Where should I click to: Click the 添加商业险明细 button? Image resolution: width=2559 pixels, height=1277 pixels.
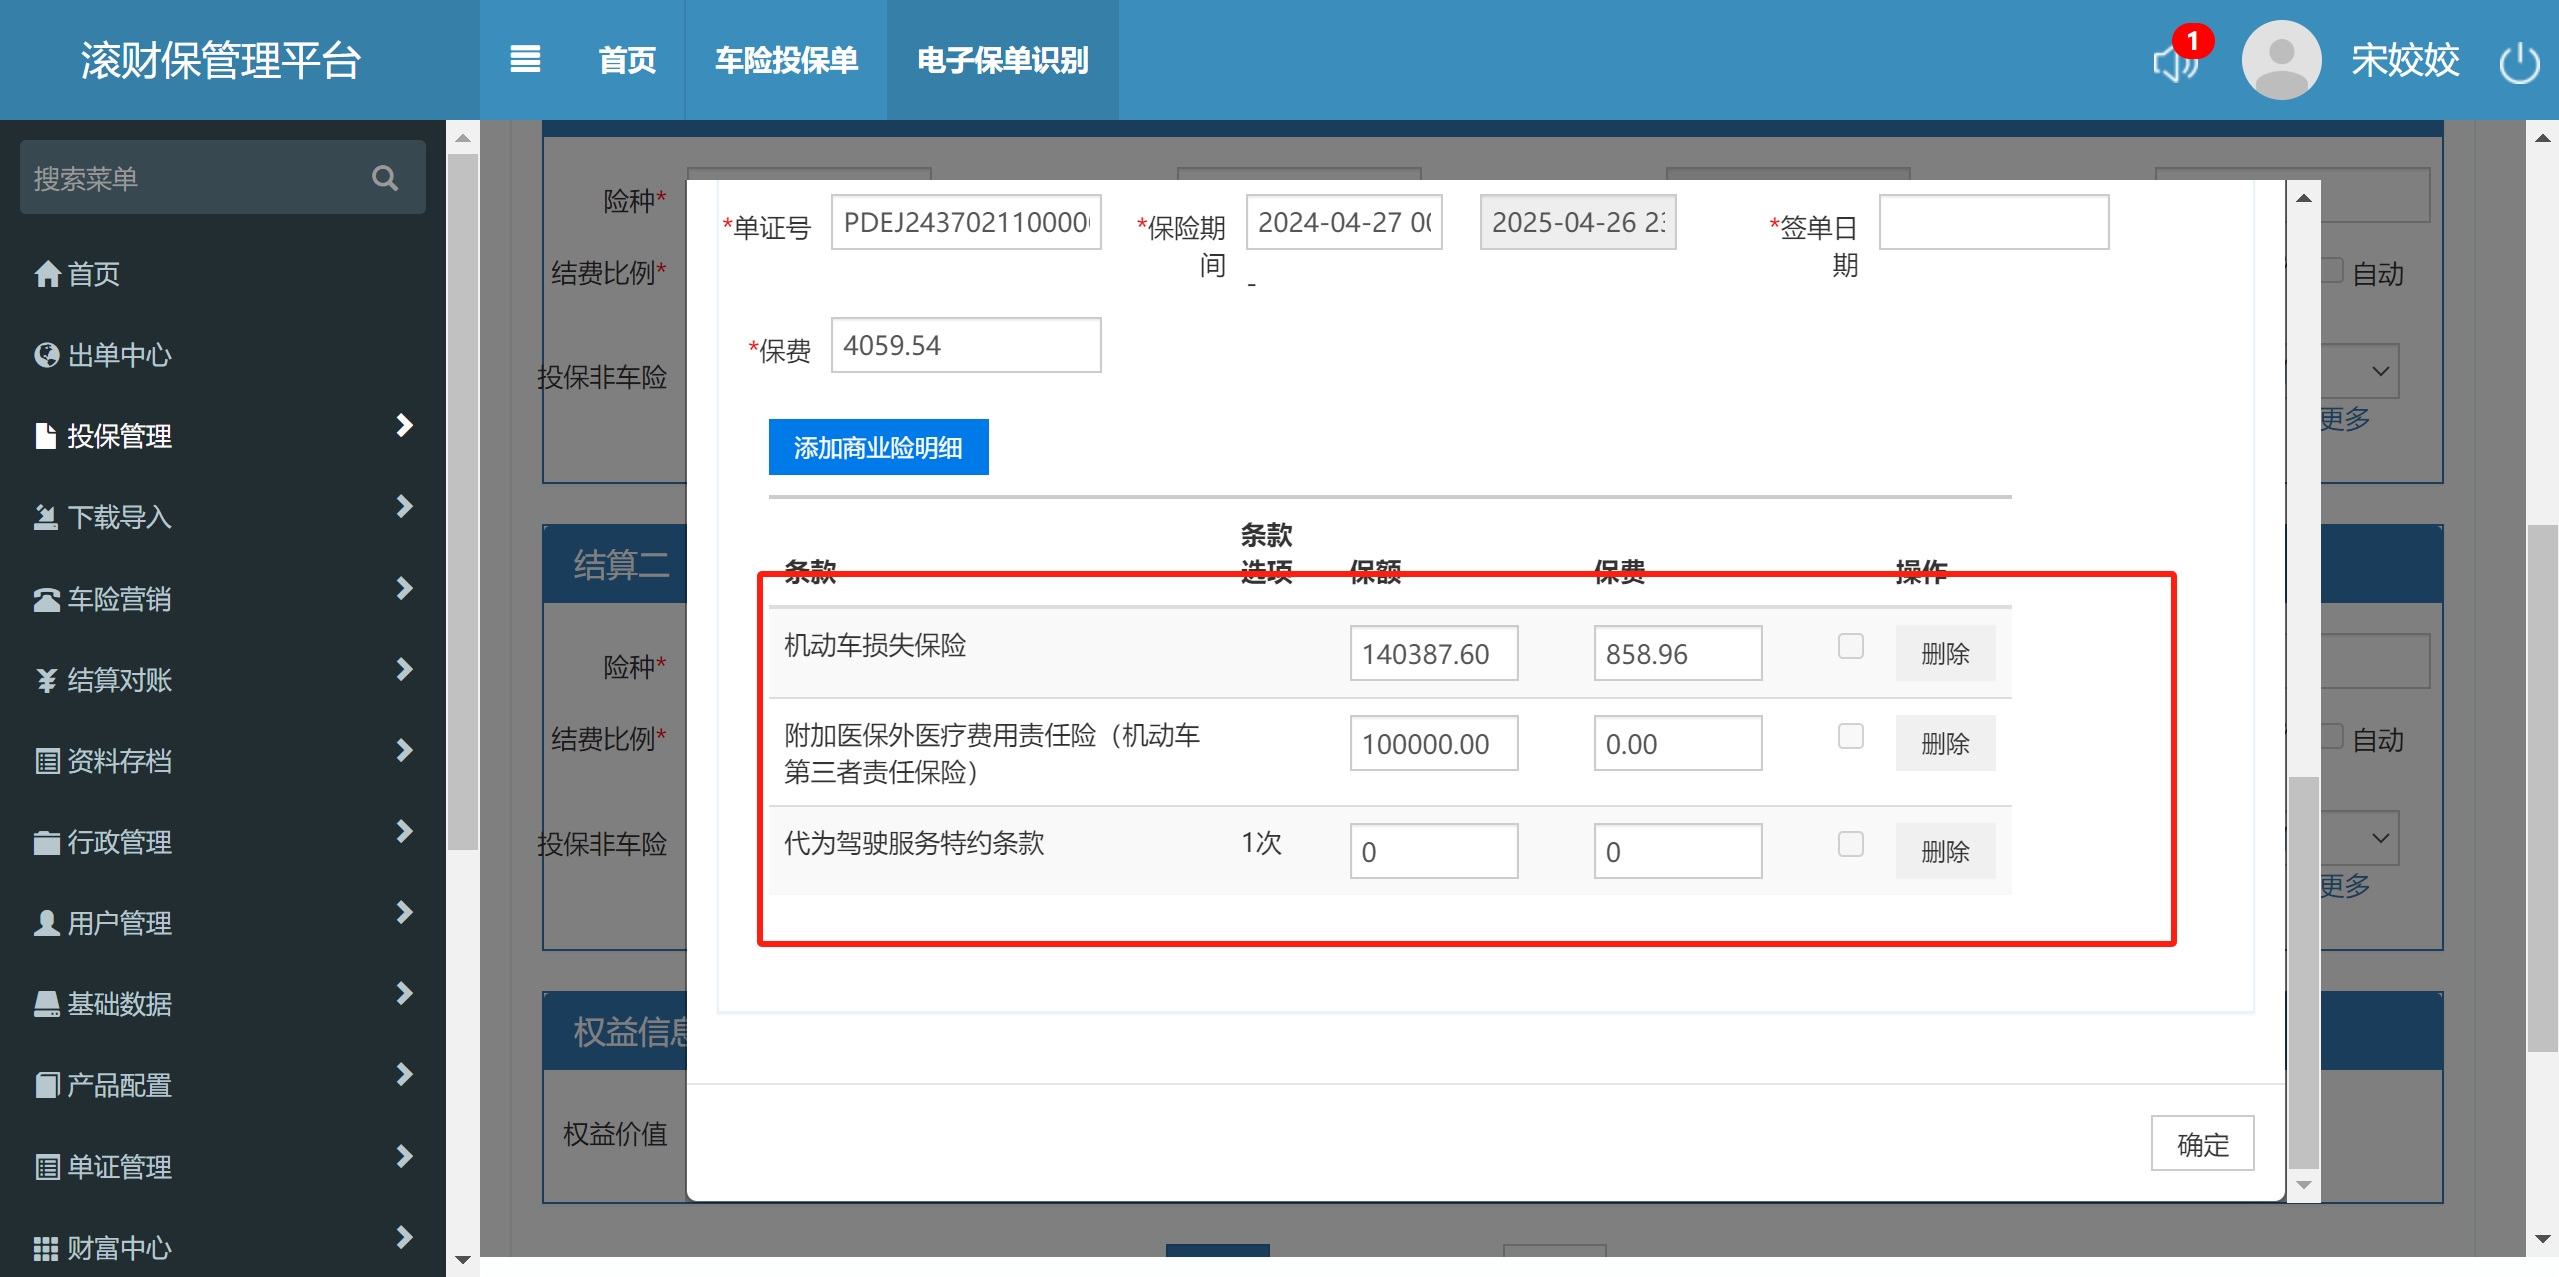[878, 447]
